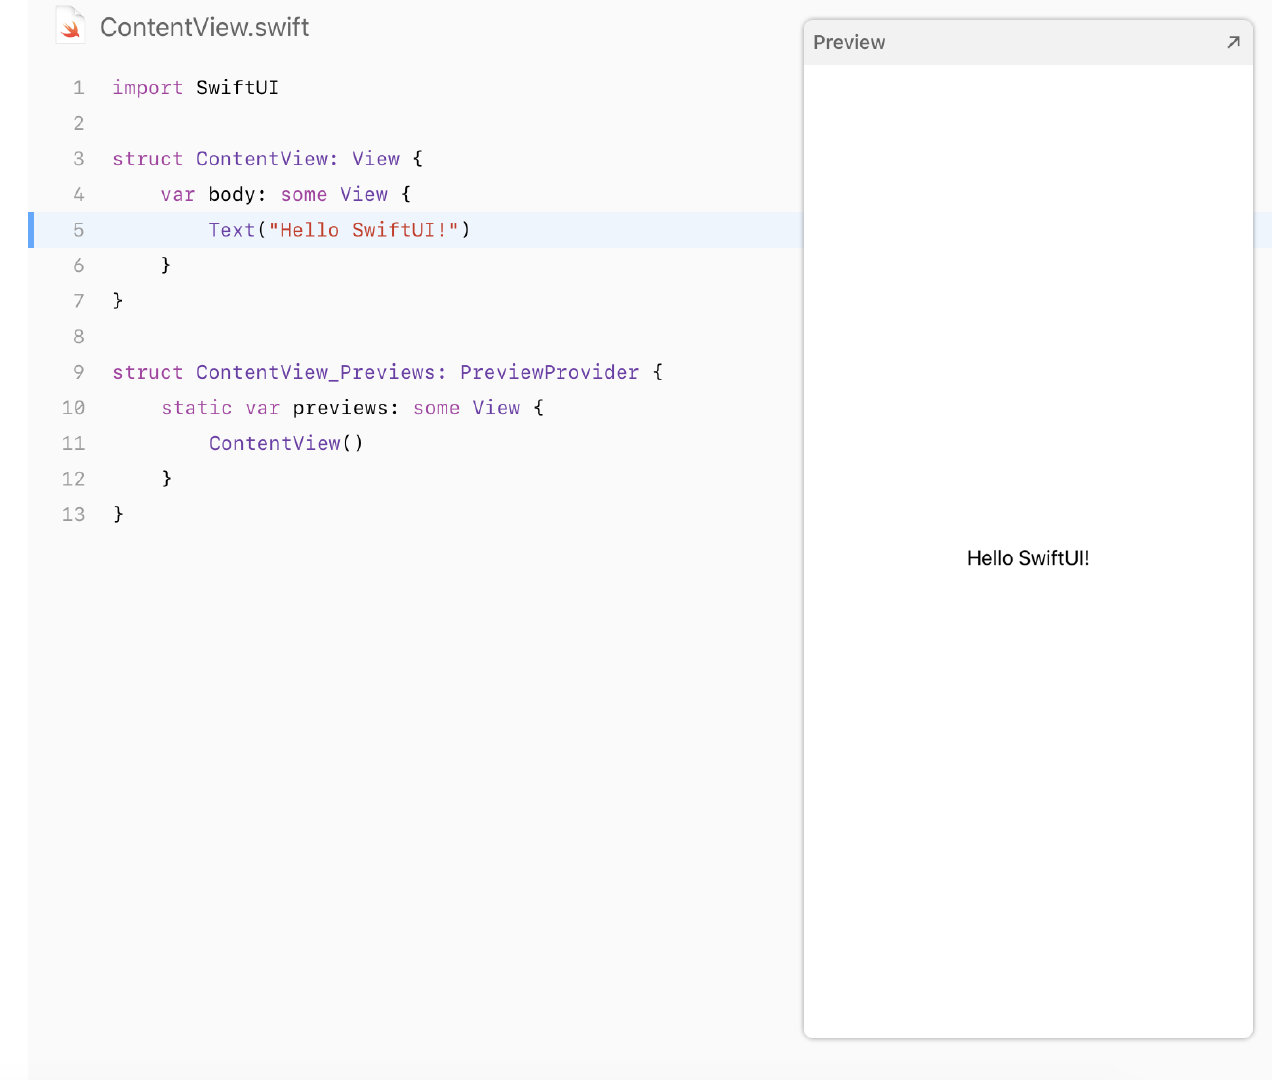Click line number 9 in gutter
This screenshot has height=1080, width=1272.
(79, 372)
